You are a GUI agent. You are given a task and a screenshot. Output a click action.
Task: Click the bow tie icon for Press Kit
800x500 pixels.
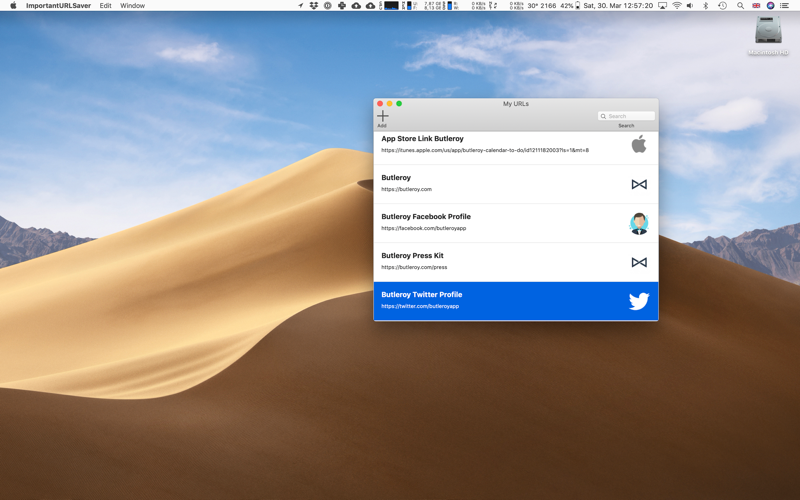click(638, 262)
